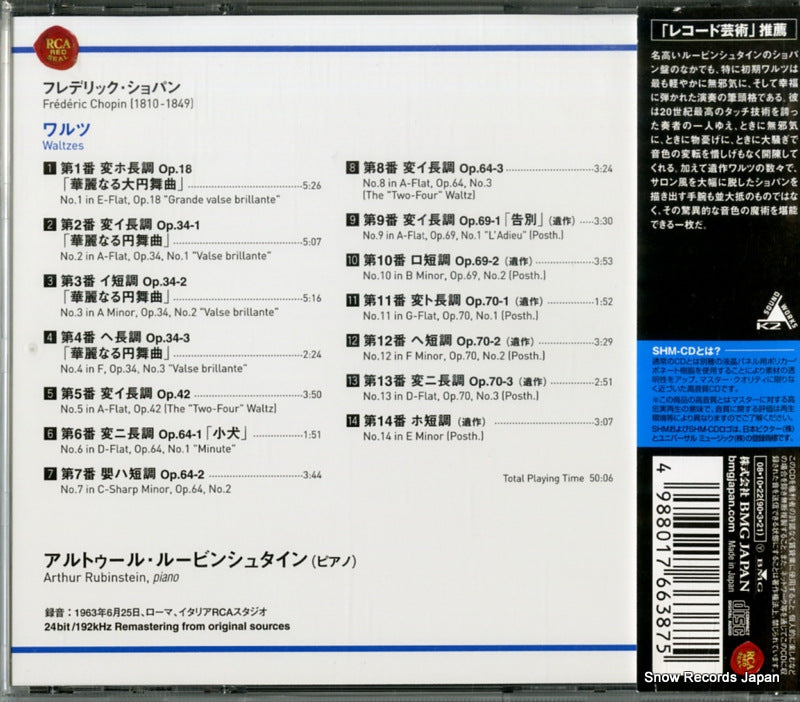Screen dimensions: 800x702
Task: Click "No.6 in D-Flat, Op.64, No.1 Minute" line
Action: [x=148, y=449]
